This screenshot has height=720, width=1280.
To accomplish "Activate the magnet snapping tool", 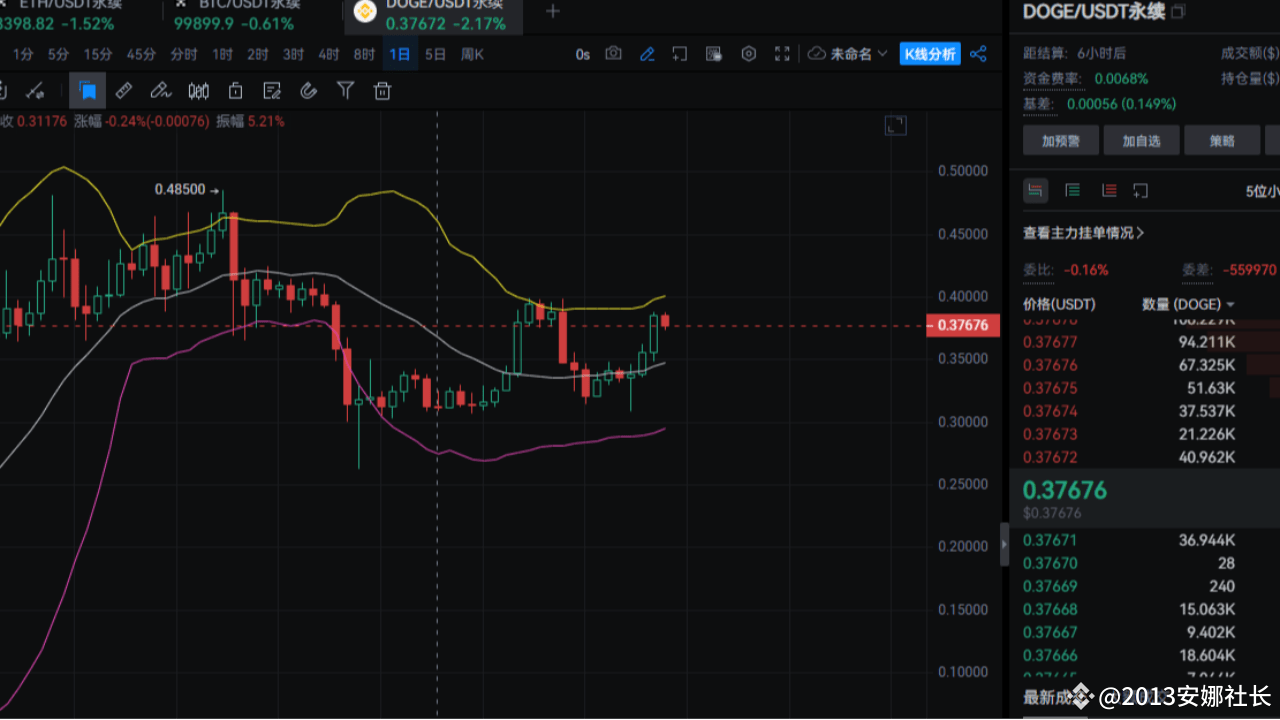I will pos(308,90).
